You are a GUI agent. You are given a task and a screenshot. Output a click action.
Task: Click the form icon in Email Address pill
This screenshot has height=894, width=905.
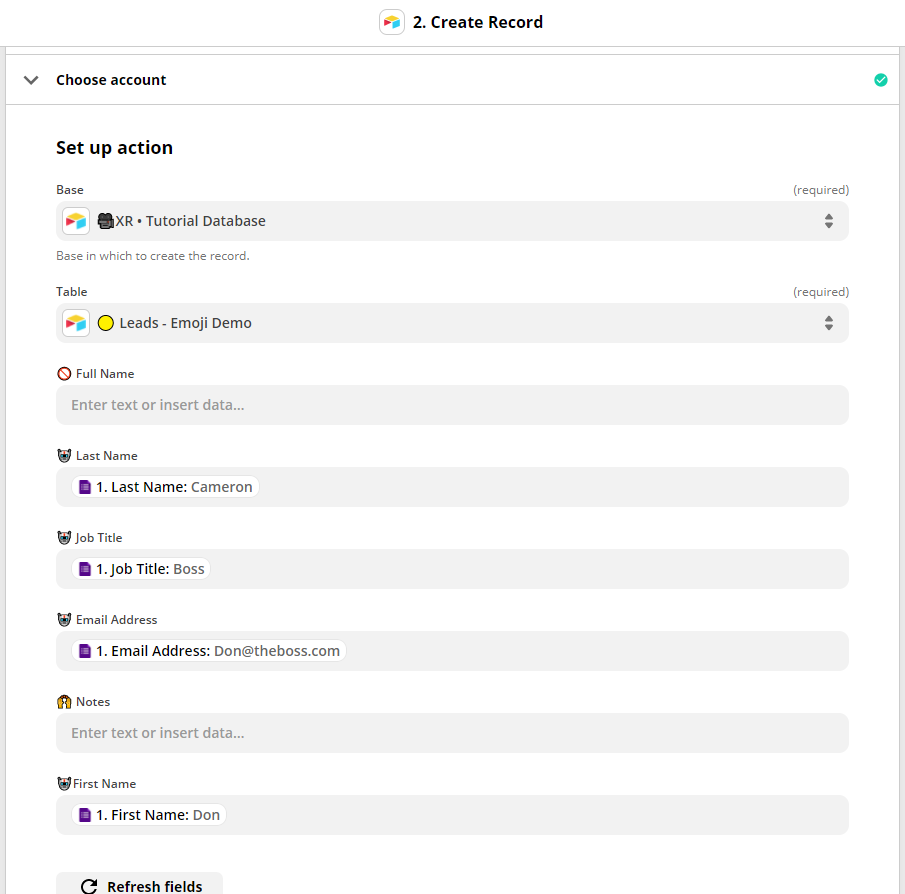85,651
